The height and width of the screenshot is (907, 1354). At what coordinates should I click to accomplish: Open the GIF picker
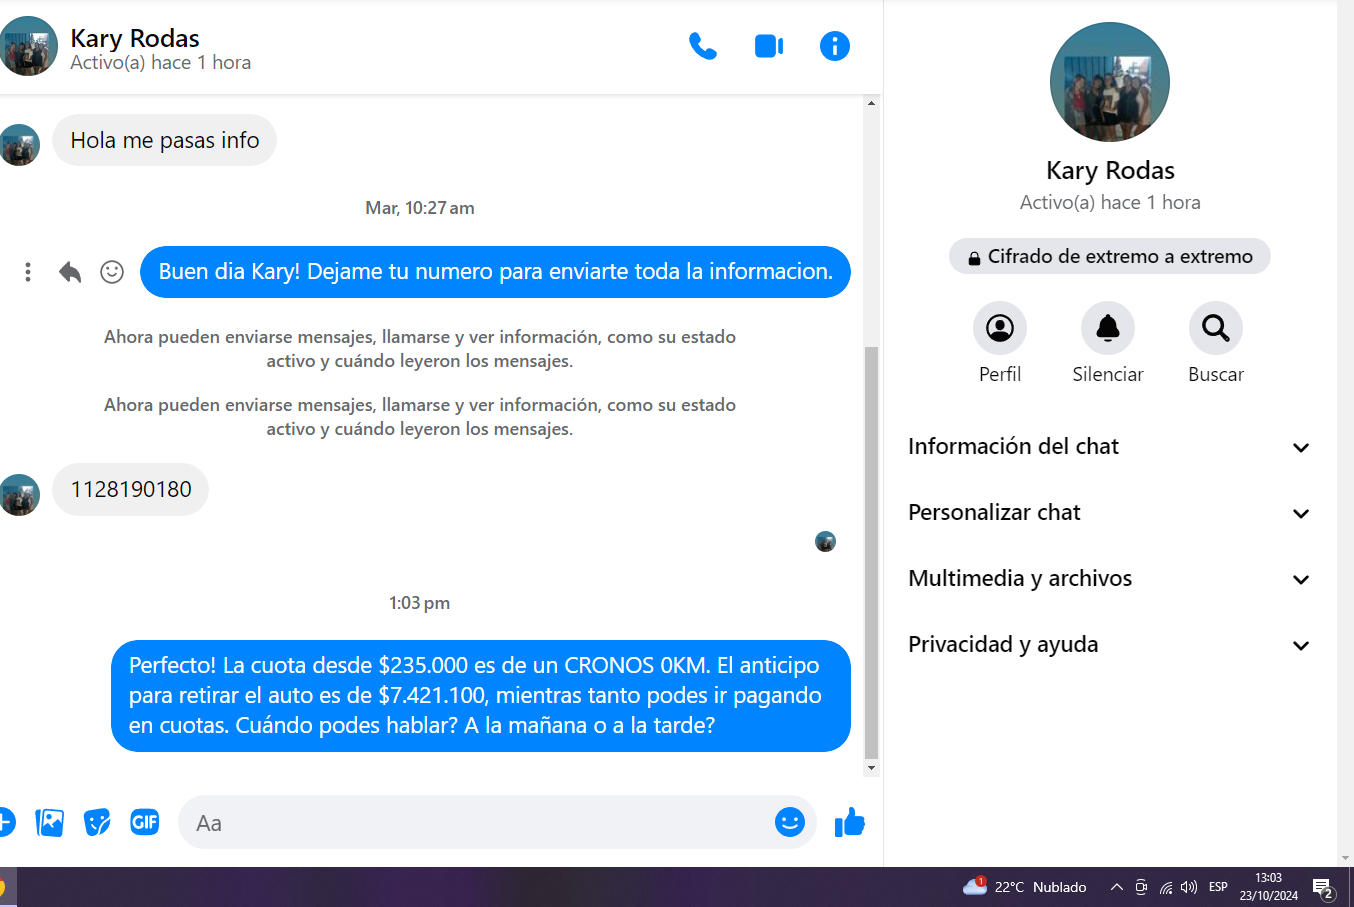[145, 822]
